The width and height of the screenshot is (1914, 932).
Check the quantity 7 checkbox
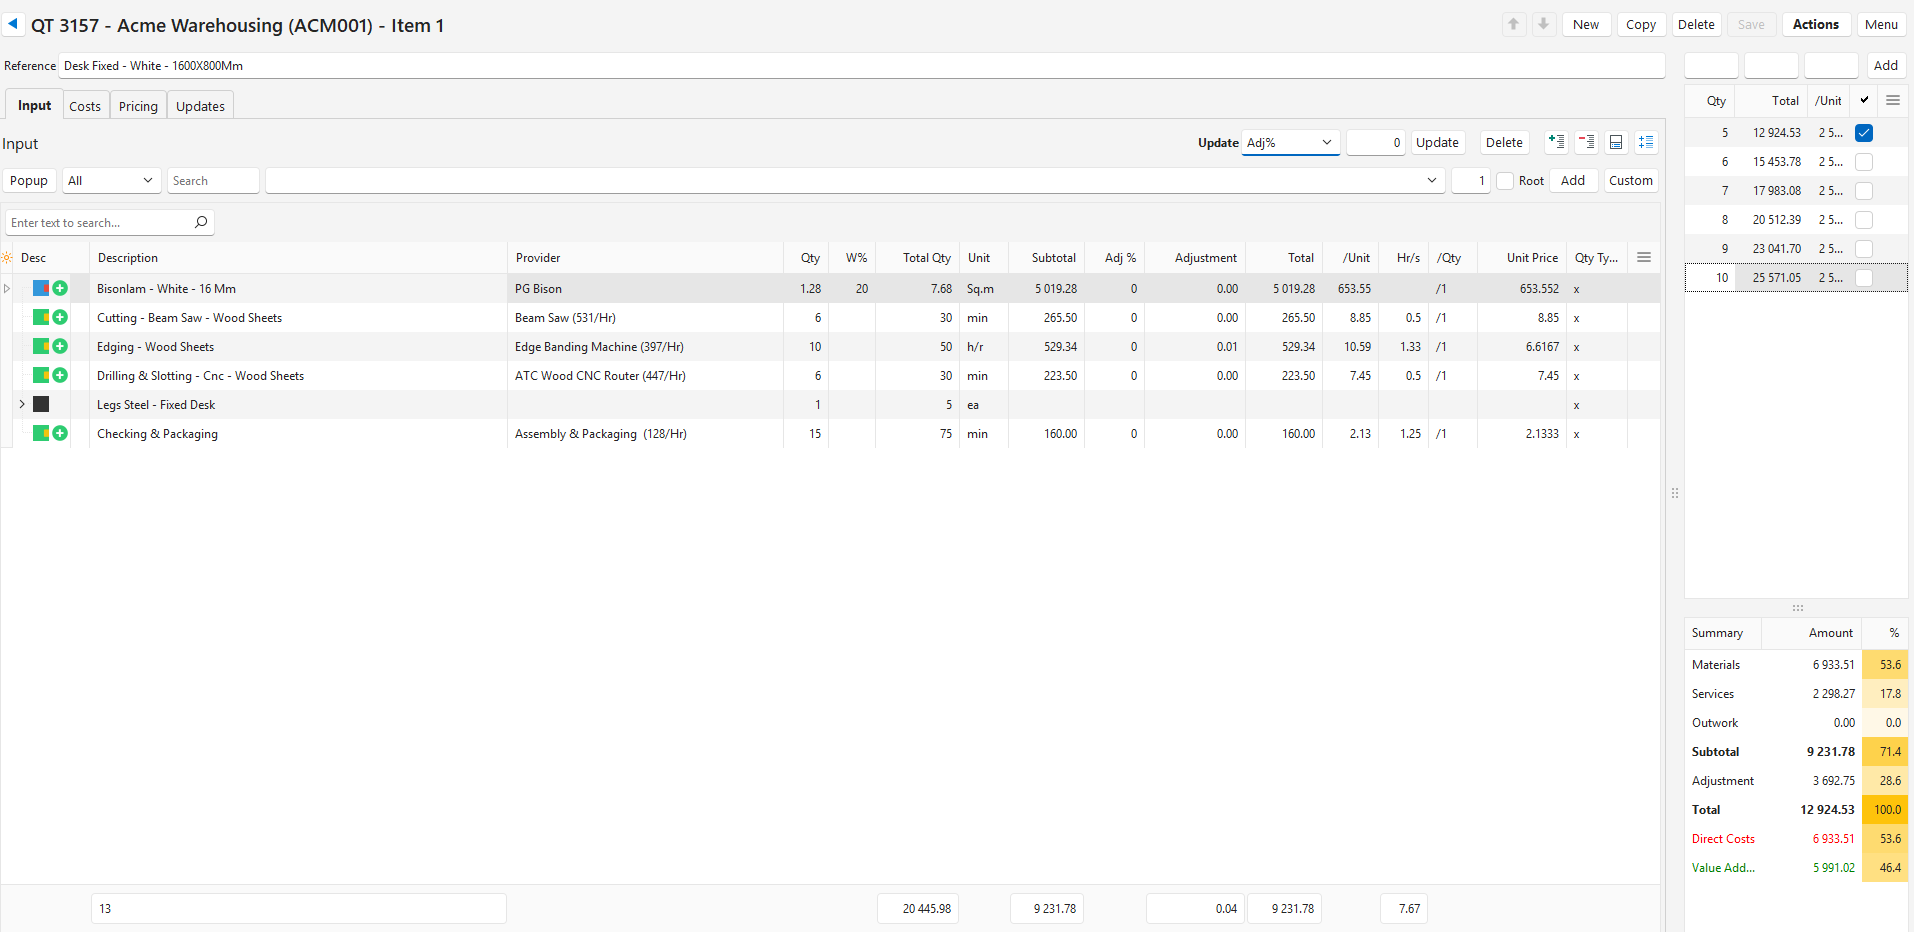tap(1864, 190)
